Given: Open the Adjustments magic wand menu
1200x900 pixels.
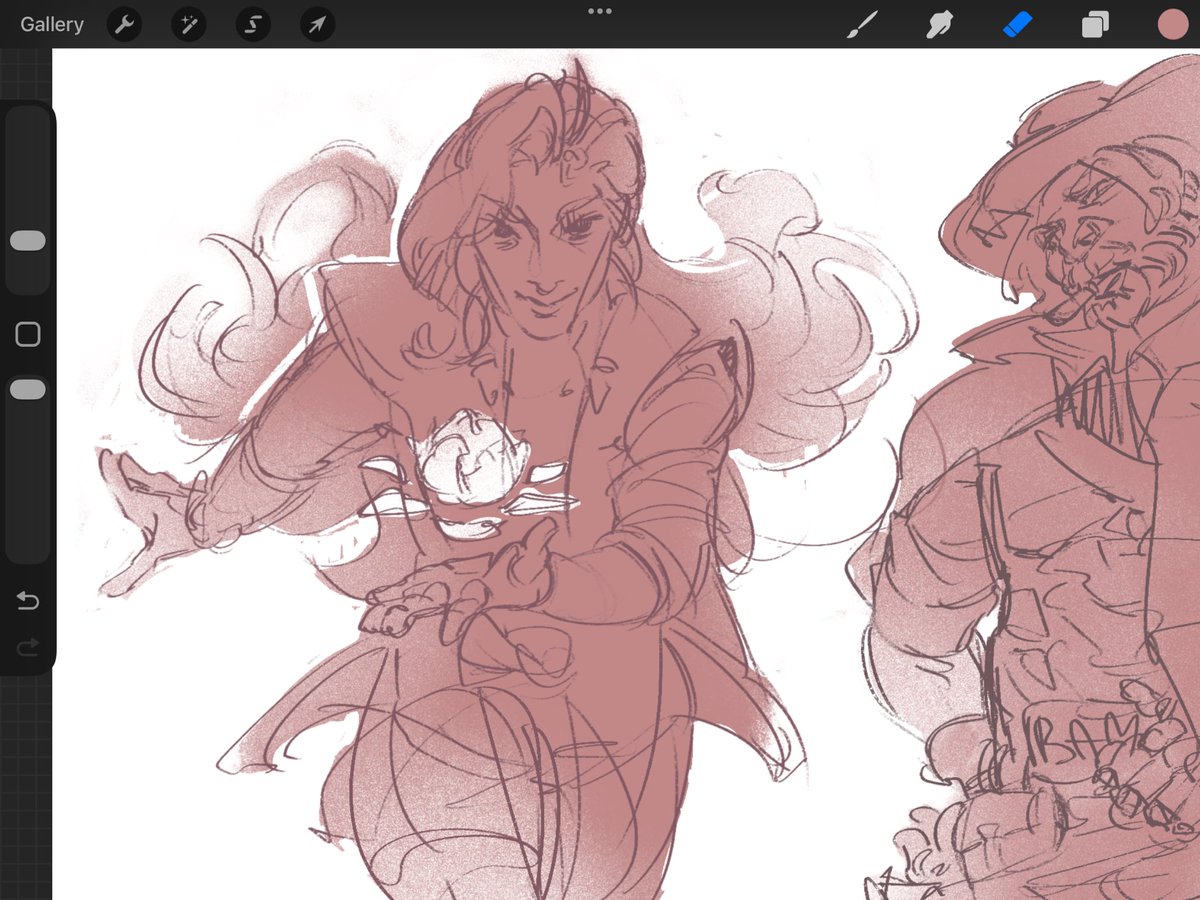Looking at the screenshot, I should 188,25.
